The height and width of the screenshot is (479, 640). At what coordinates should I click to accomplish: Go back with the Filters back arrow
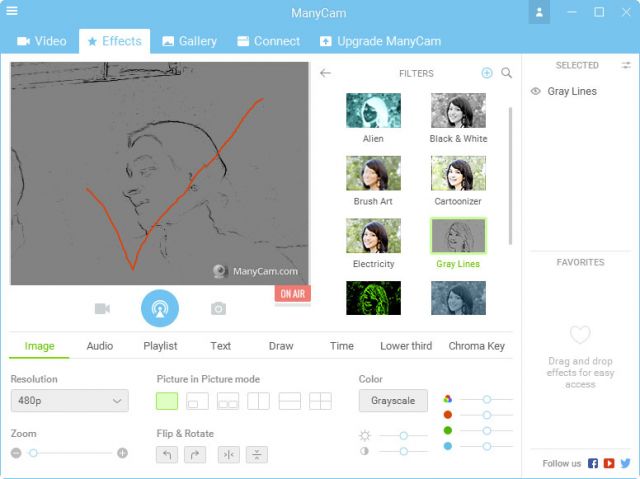pos(325,73)
